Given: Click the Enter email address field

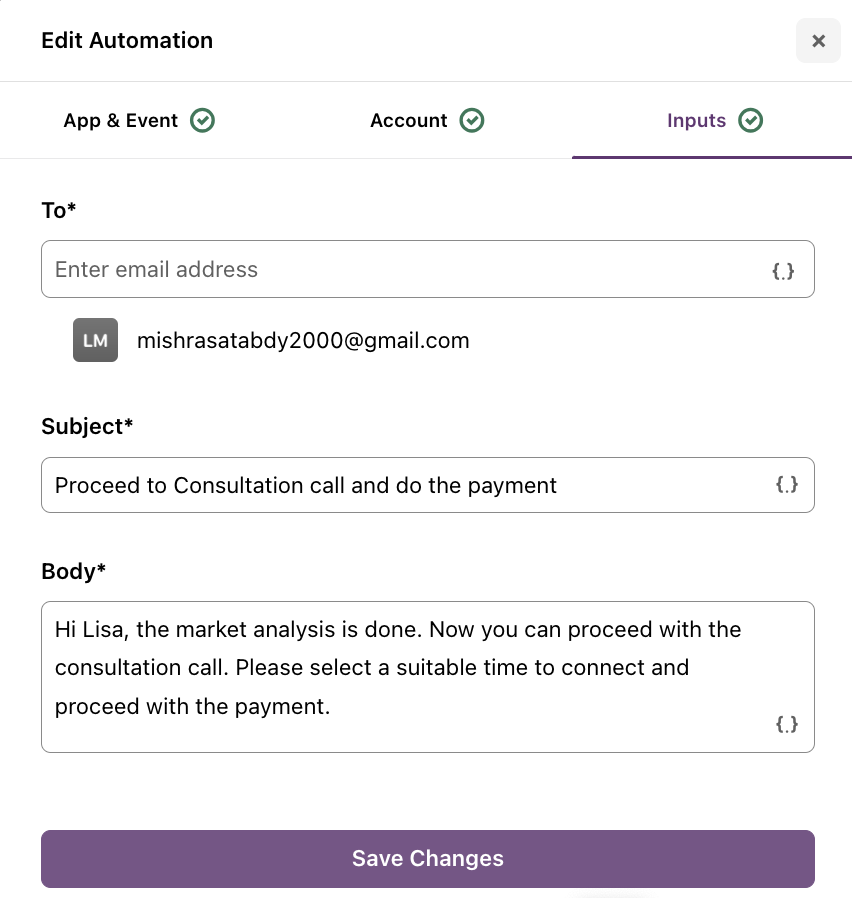Looking at the screenshot, I should click(x=428, y=269).
